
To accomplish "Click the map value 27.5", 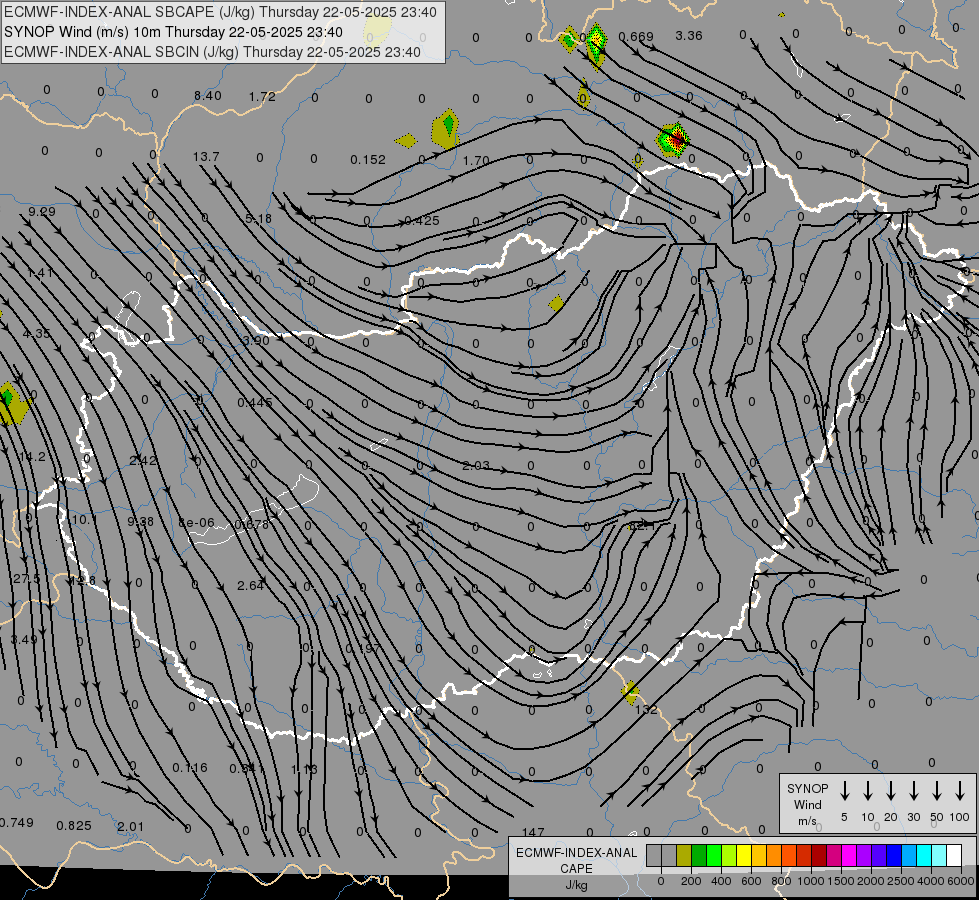I will 26,579.
